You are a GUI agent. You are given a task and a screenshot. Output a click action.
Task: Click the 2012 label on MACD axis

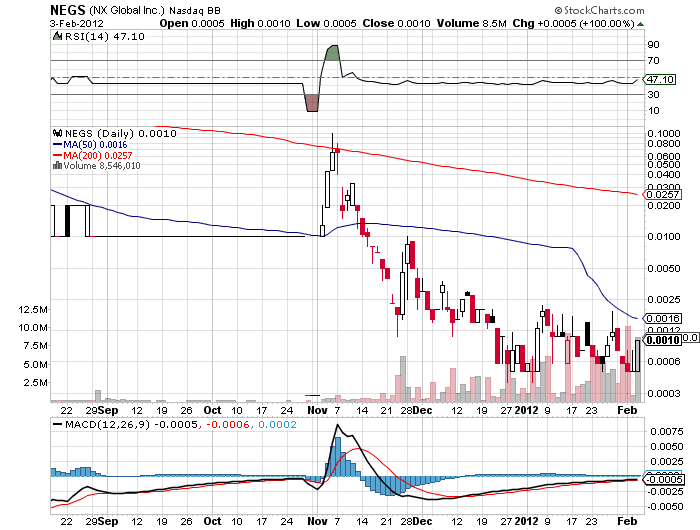[526, 521]
